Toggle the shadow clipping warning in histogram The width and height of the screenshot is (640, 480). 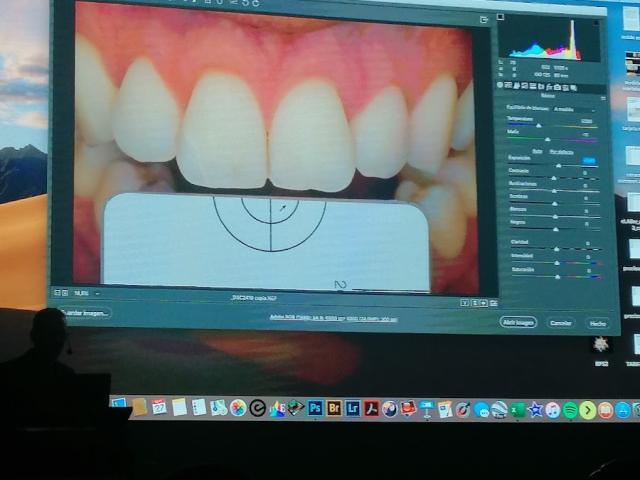point(500,17)
